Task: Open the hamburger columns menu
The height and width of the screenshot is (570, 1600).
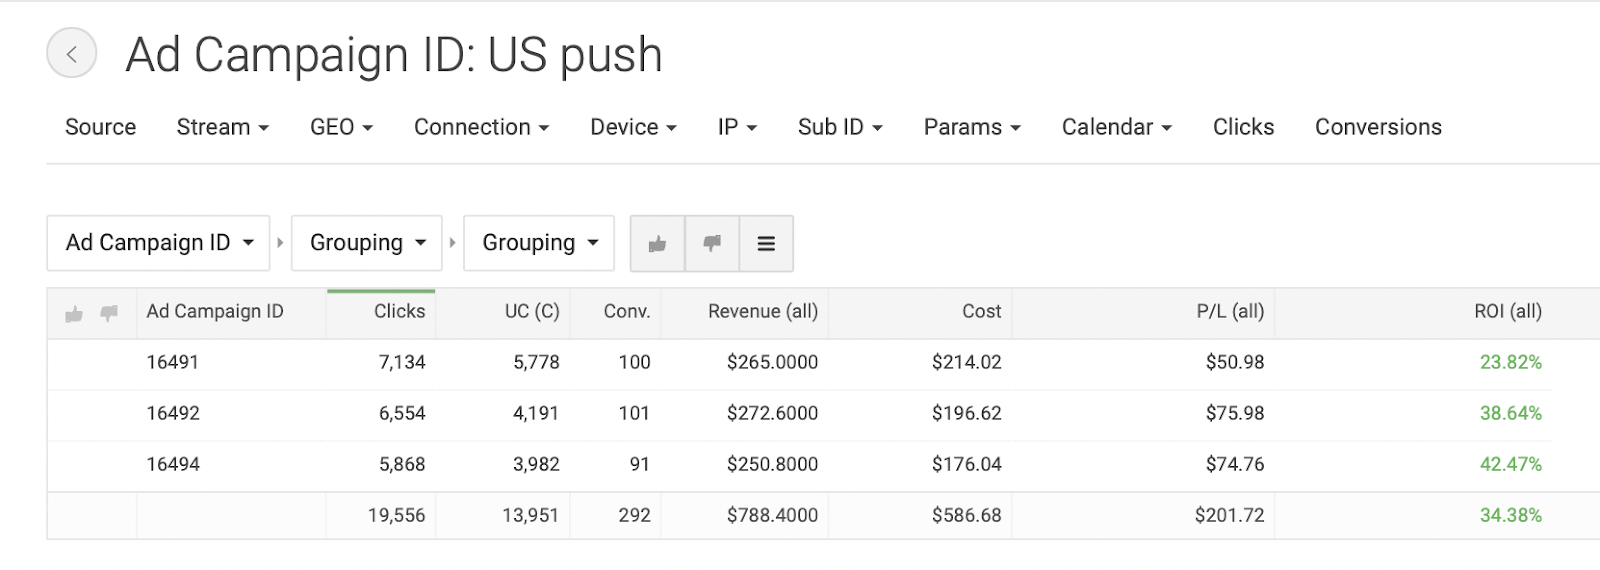Action: (766, 243)
